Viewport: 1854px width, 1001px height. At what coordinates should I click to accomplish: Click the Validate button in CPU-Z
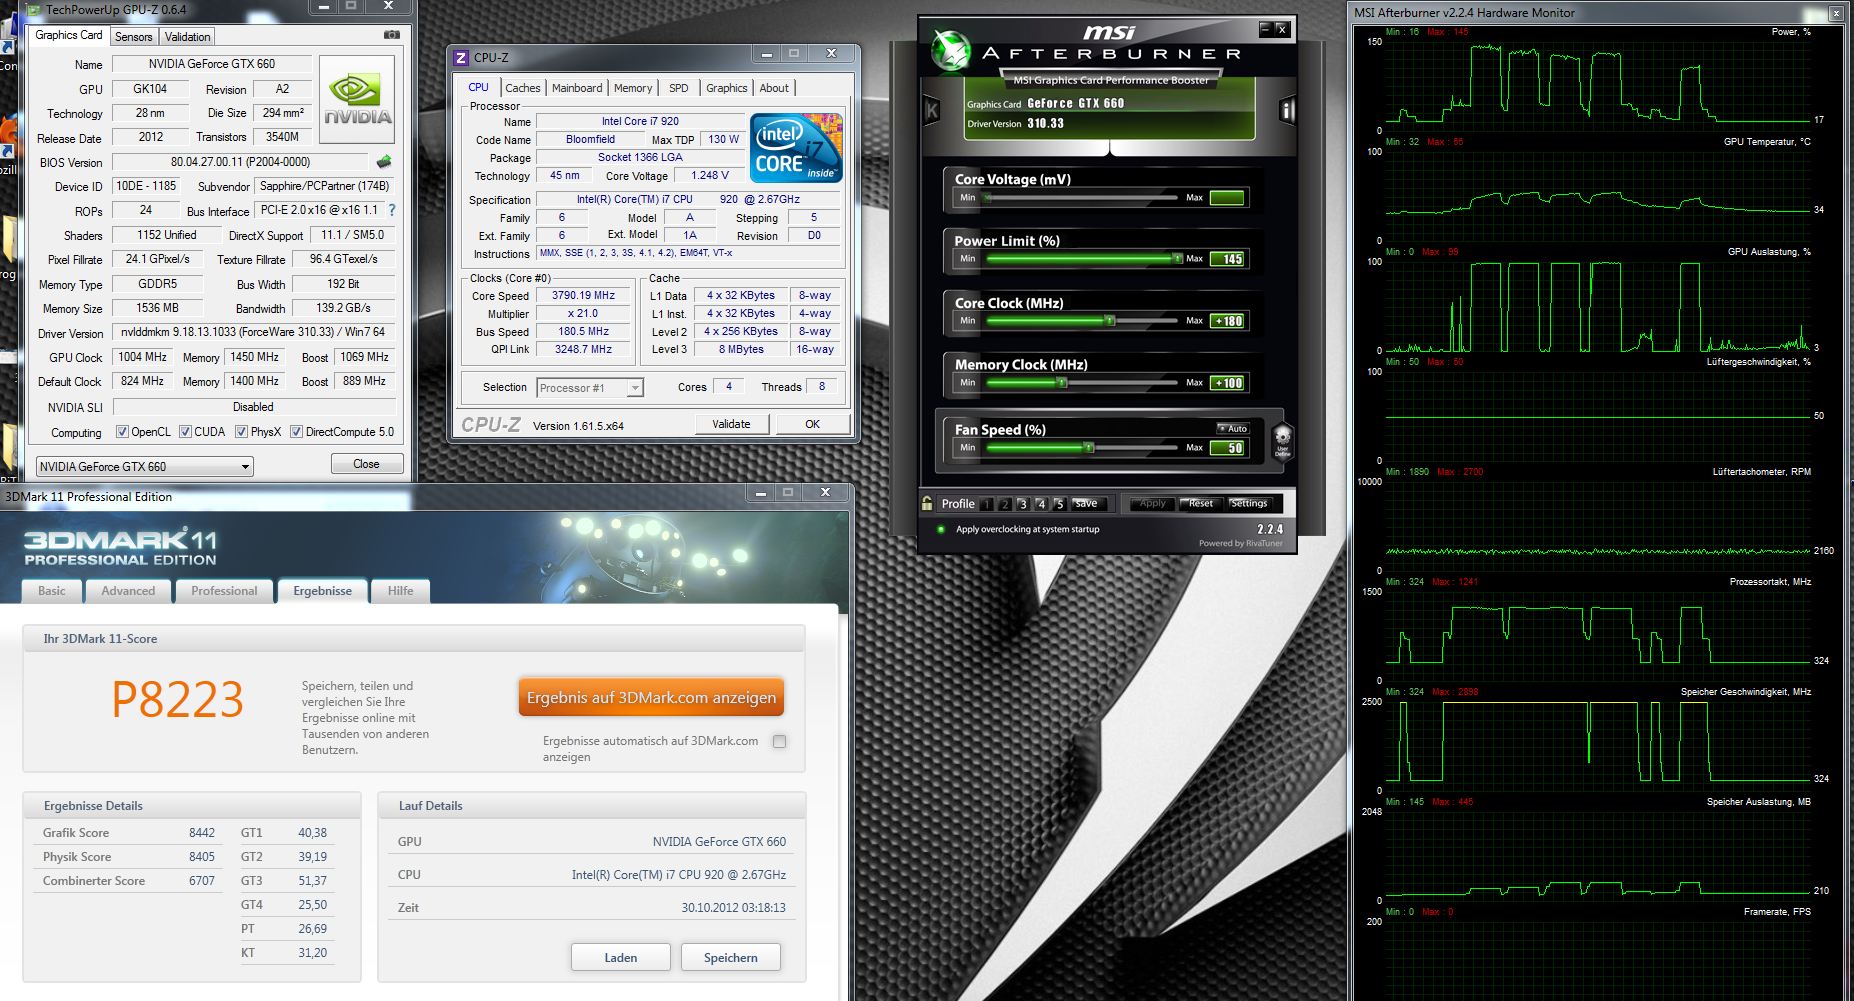pos(731,424)
